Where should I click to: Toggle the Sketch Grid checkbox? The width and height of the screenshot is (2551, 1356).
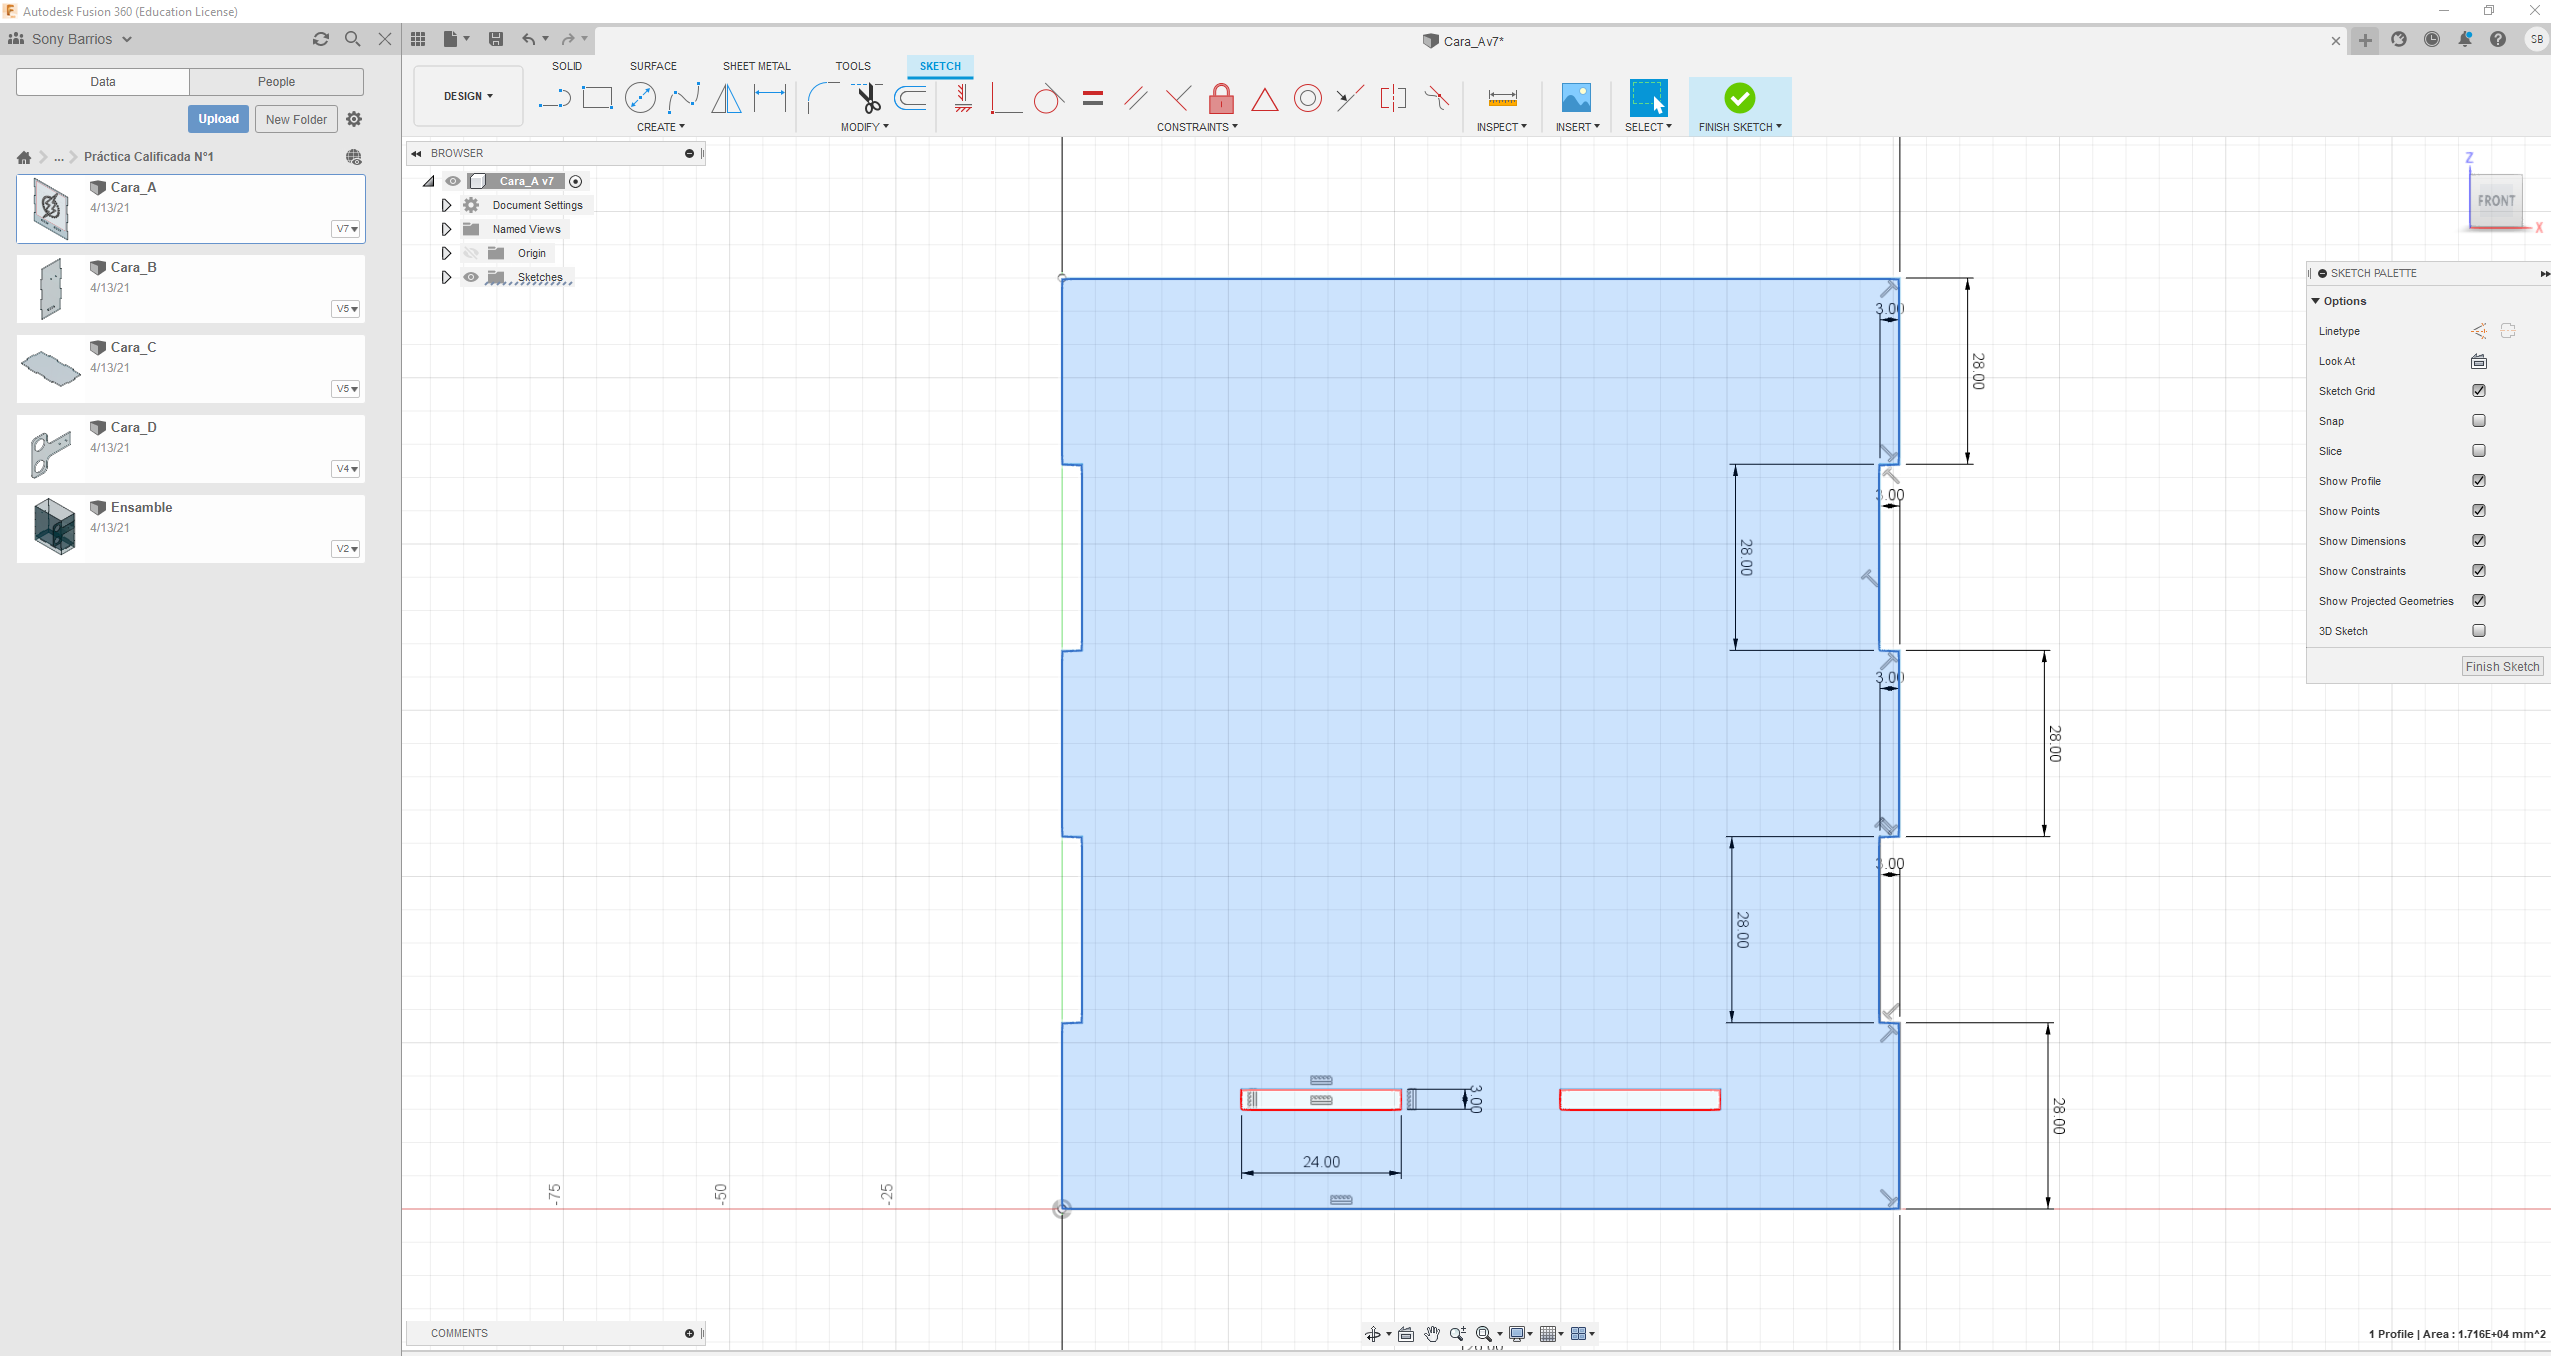click(x=2479, y=390)
